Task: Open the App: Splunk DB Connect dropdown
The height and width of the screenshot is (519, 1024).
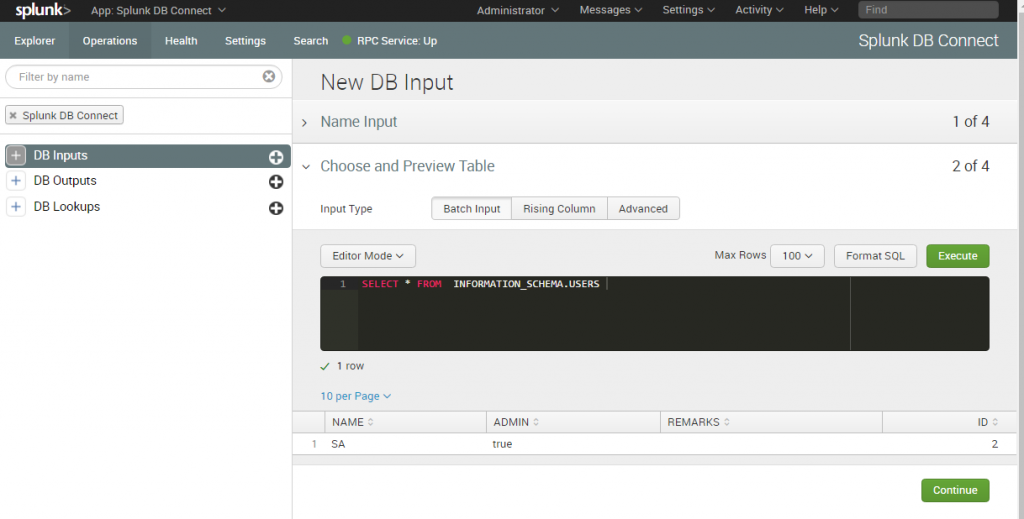Action: (158, 10)
